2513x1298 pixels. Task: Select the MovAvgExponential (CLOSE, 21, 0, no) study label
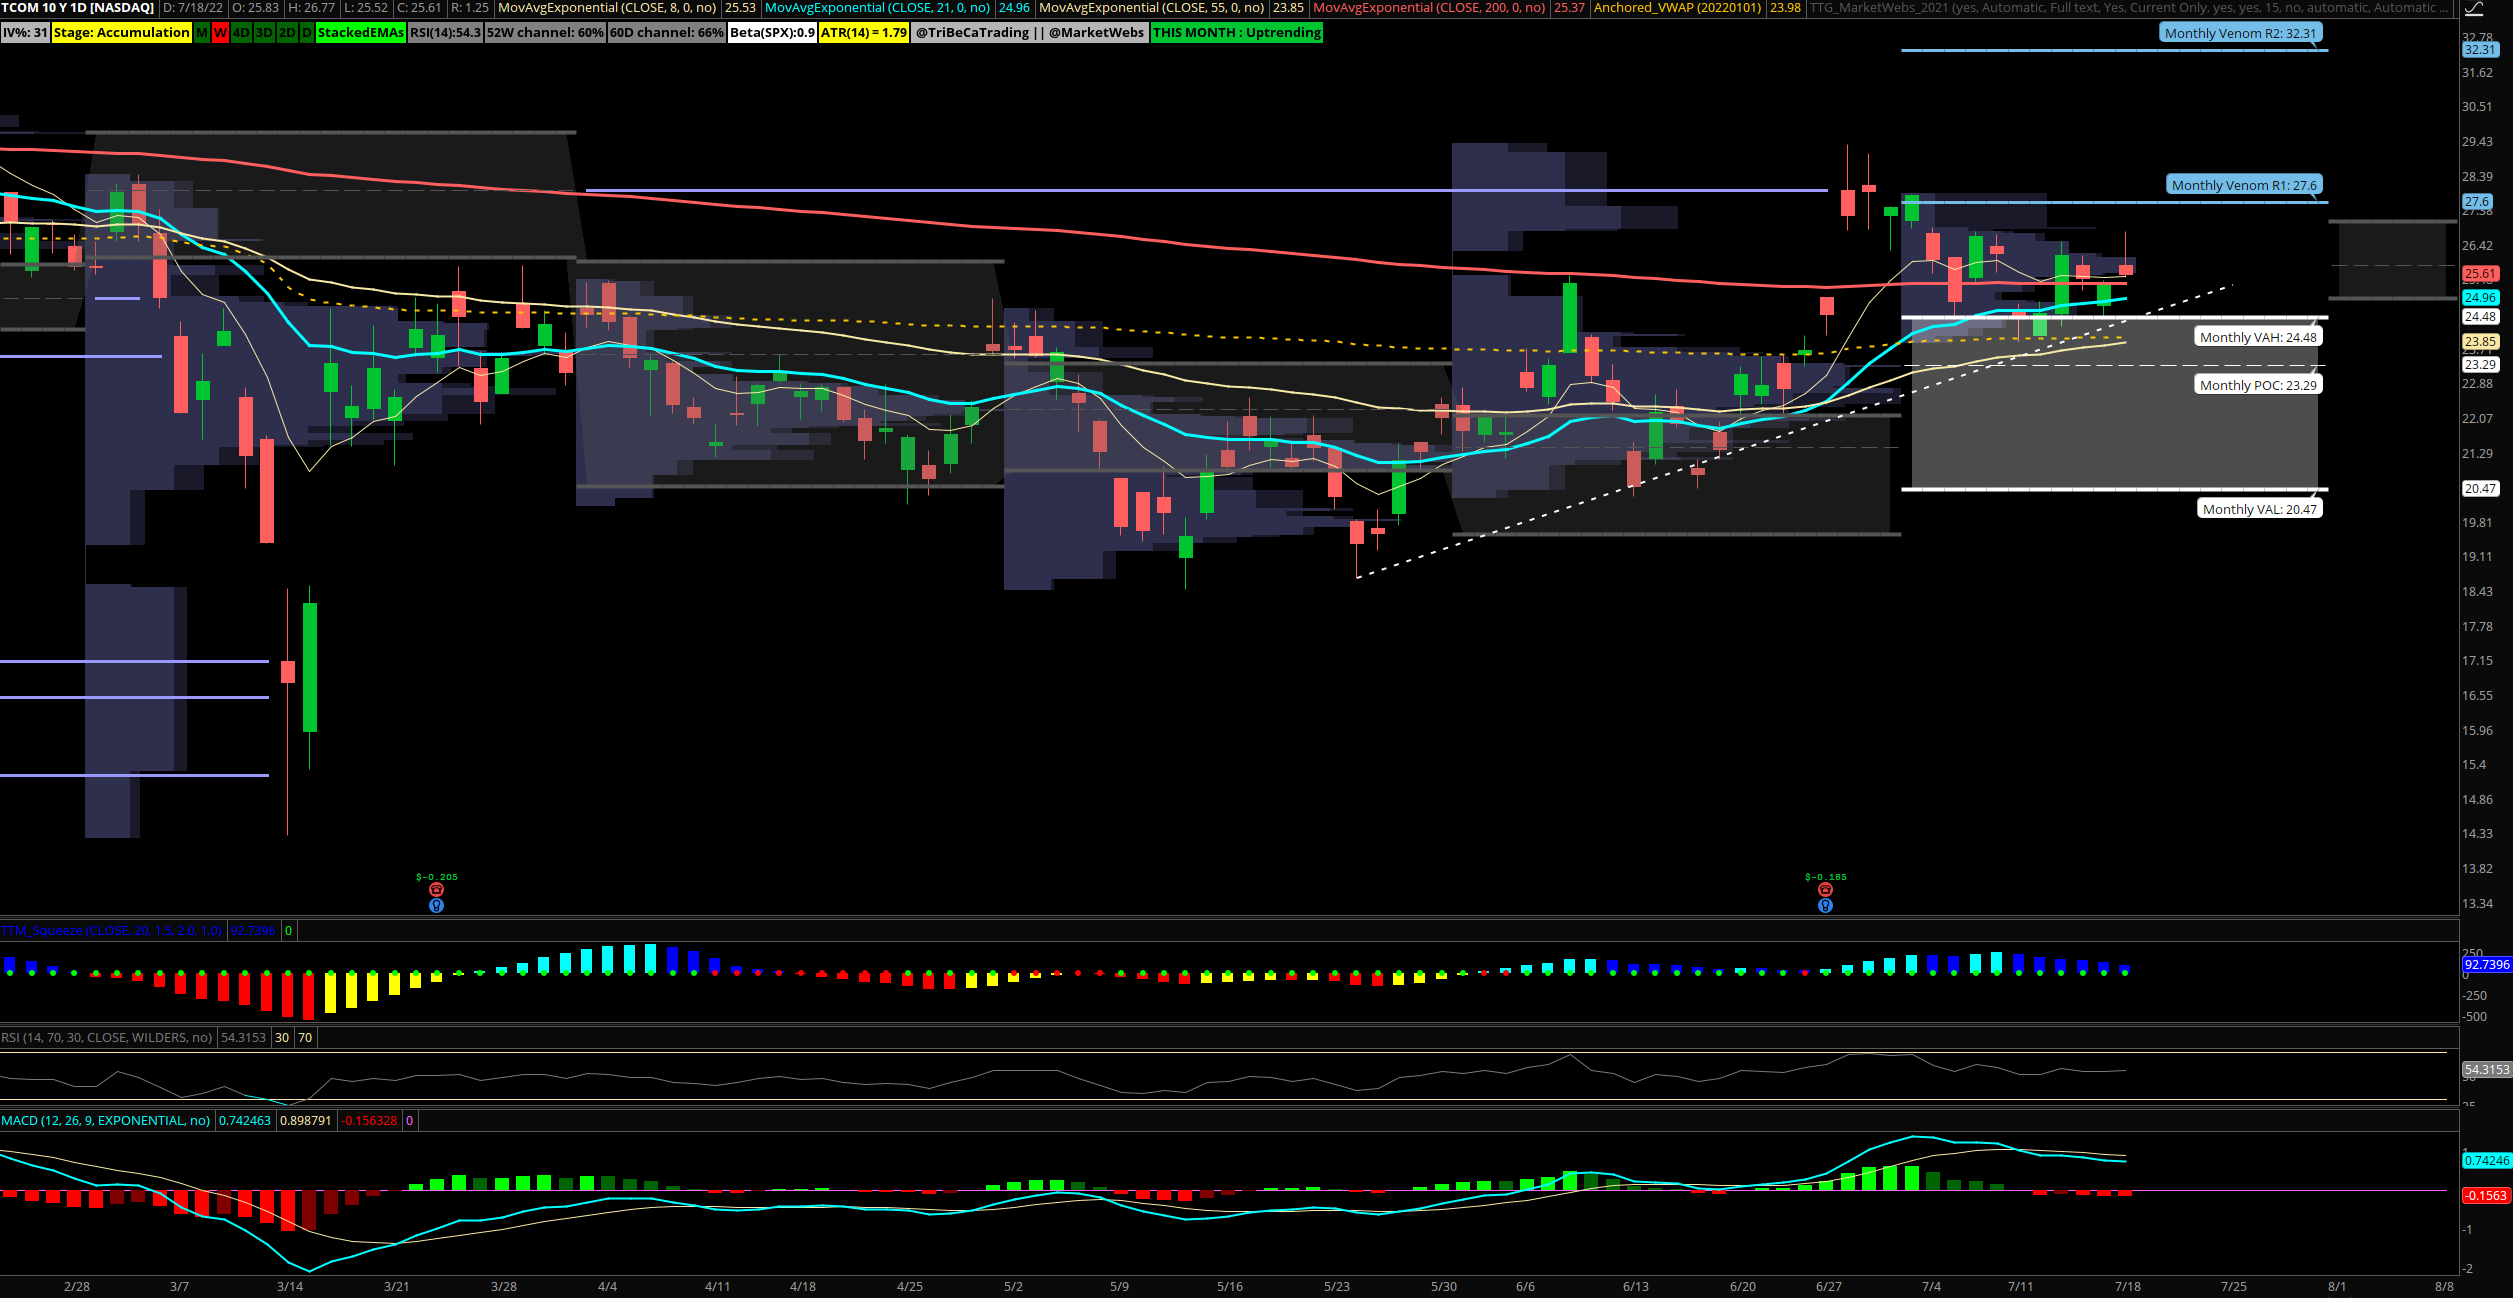pos(878,7)
